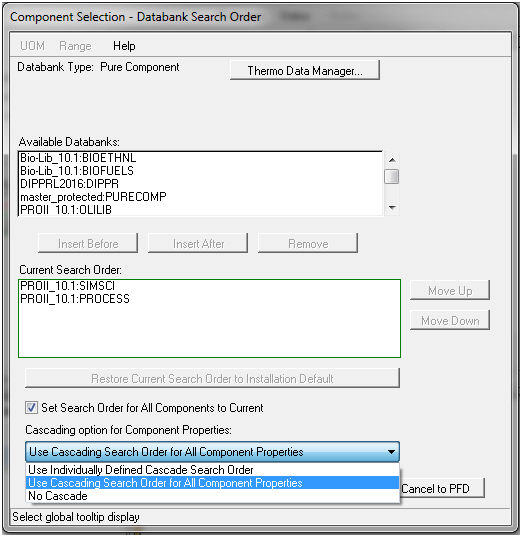Viewport: 522px width, 537px height.
Task: Click the Available Databanks scrollbar thumb
Action: 392,177
